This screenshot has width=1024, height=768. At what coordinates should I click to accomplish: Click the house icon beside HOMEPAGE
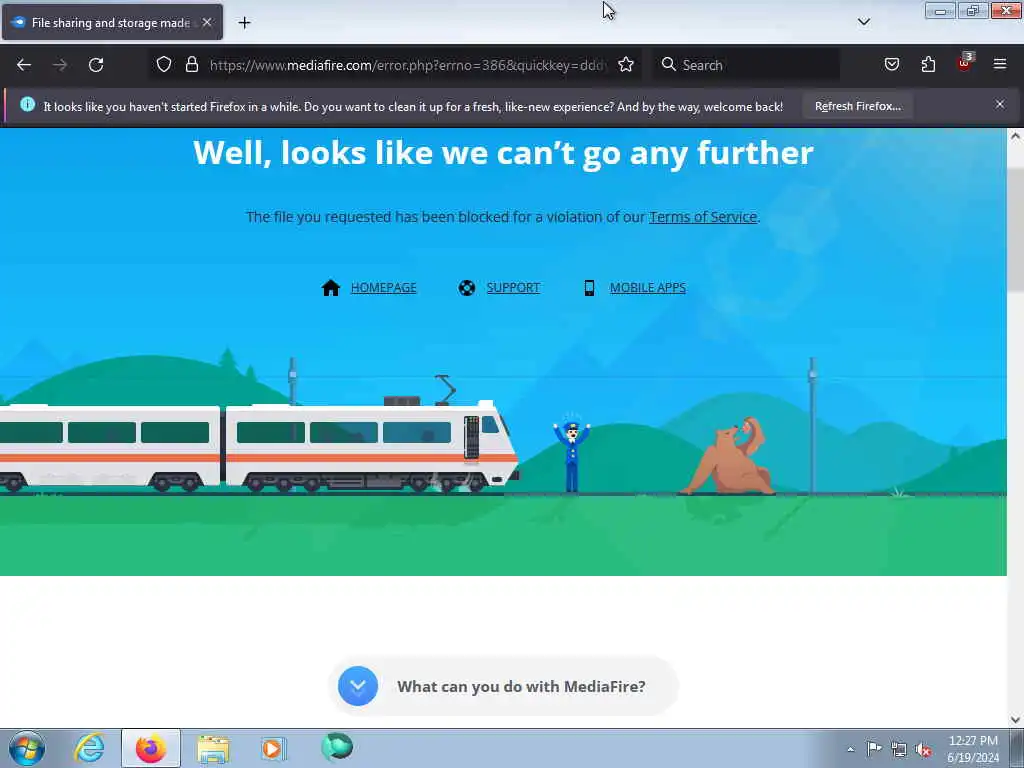331,287
